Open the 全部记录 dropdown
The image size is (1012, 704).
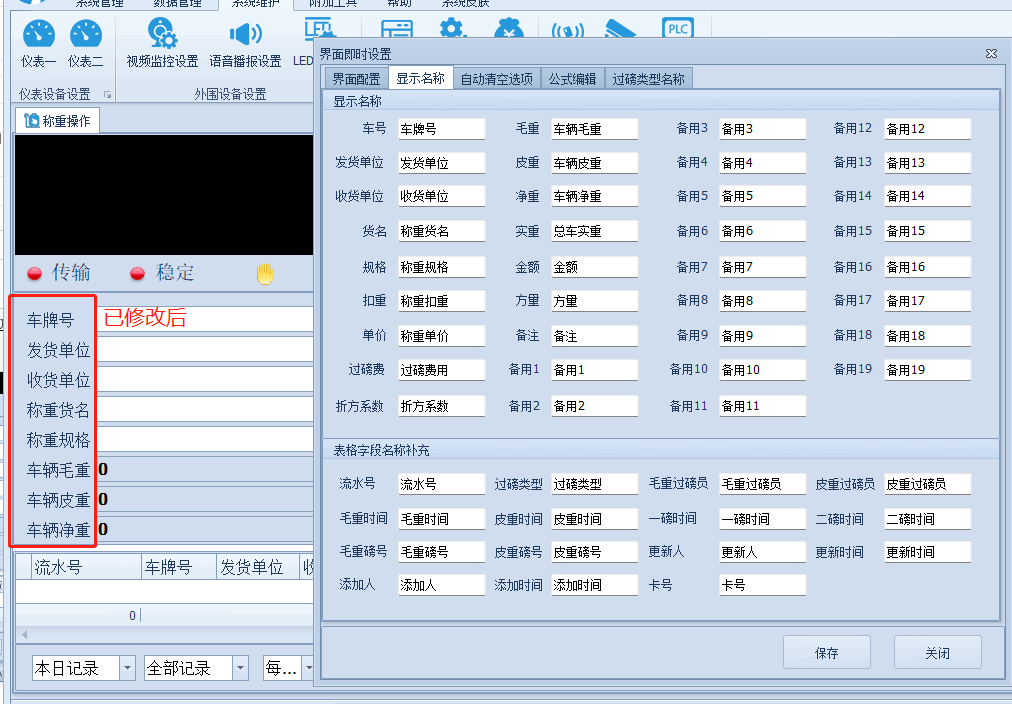point(240,668)
